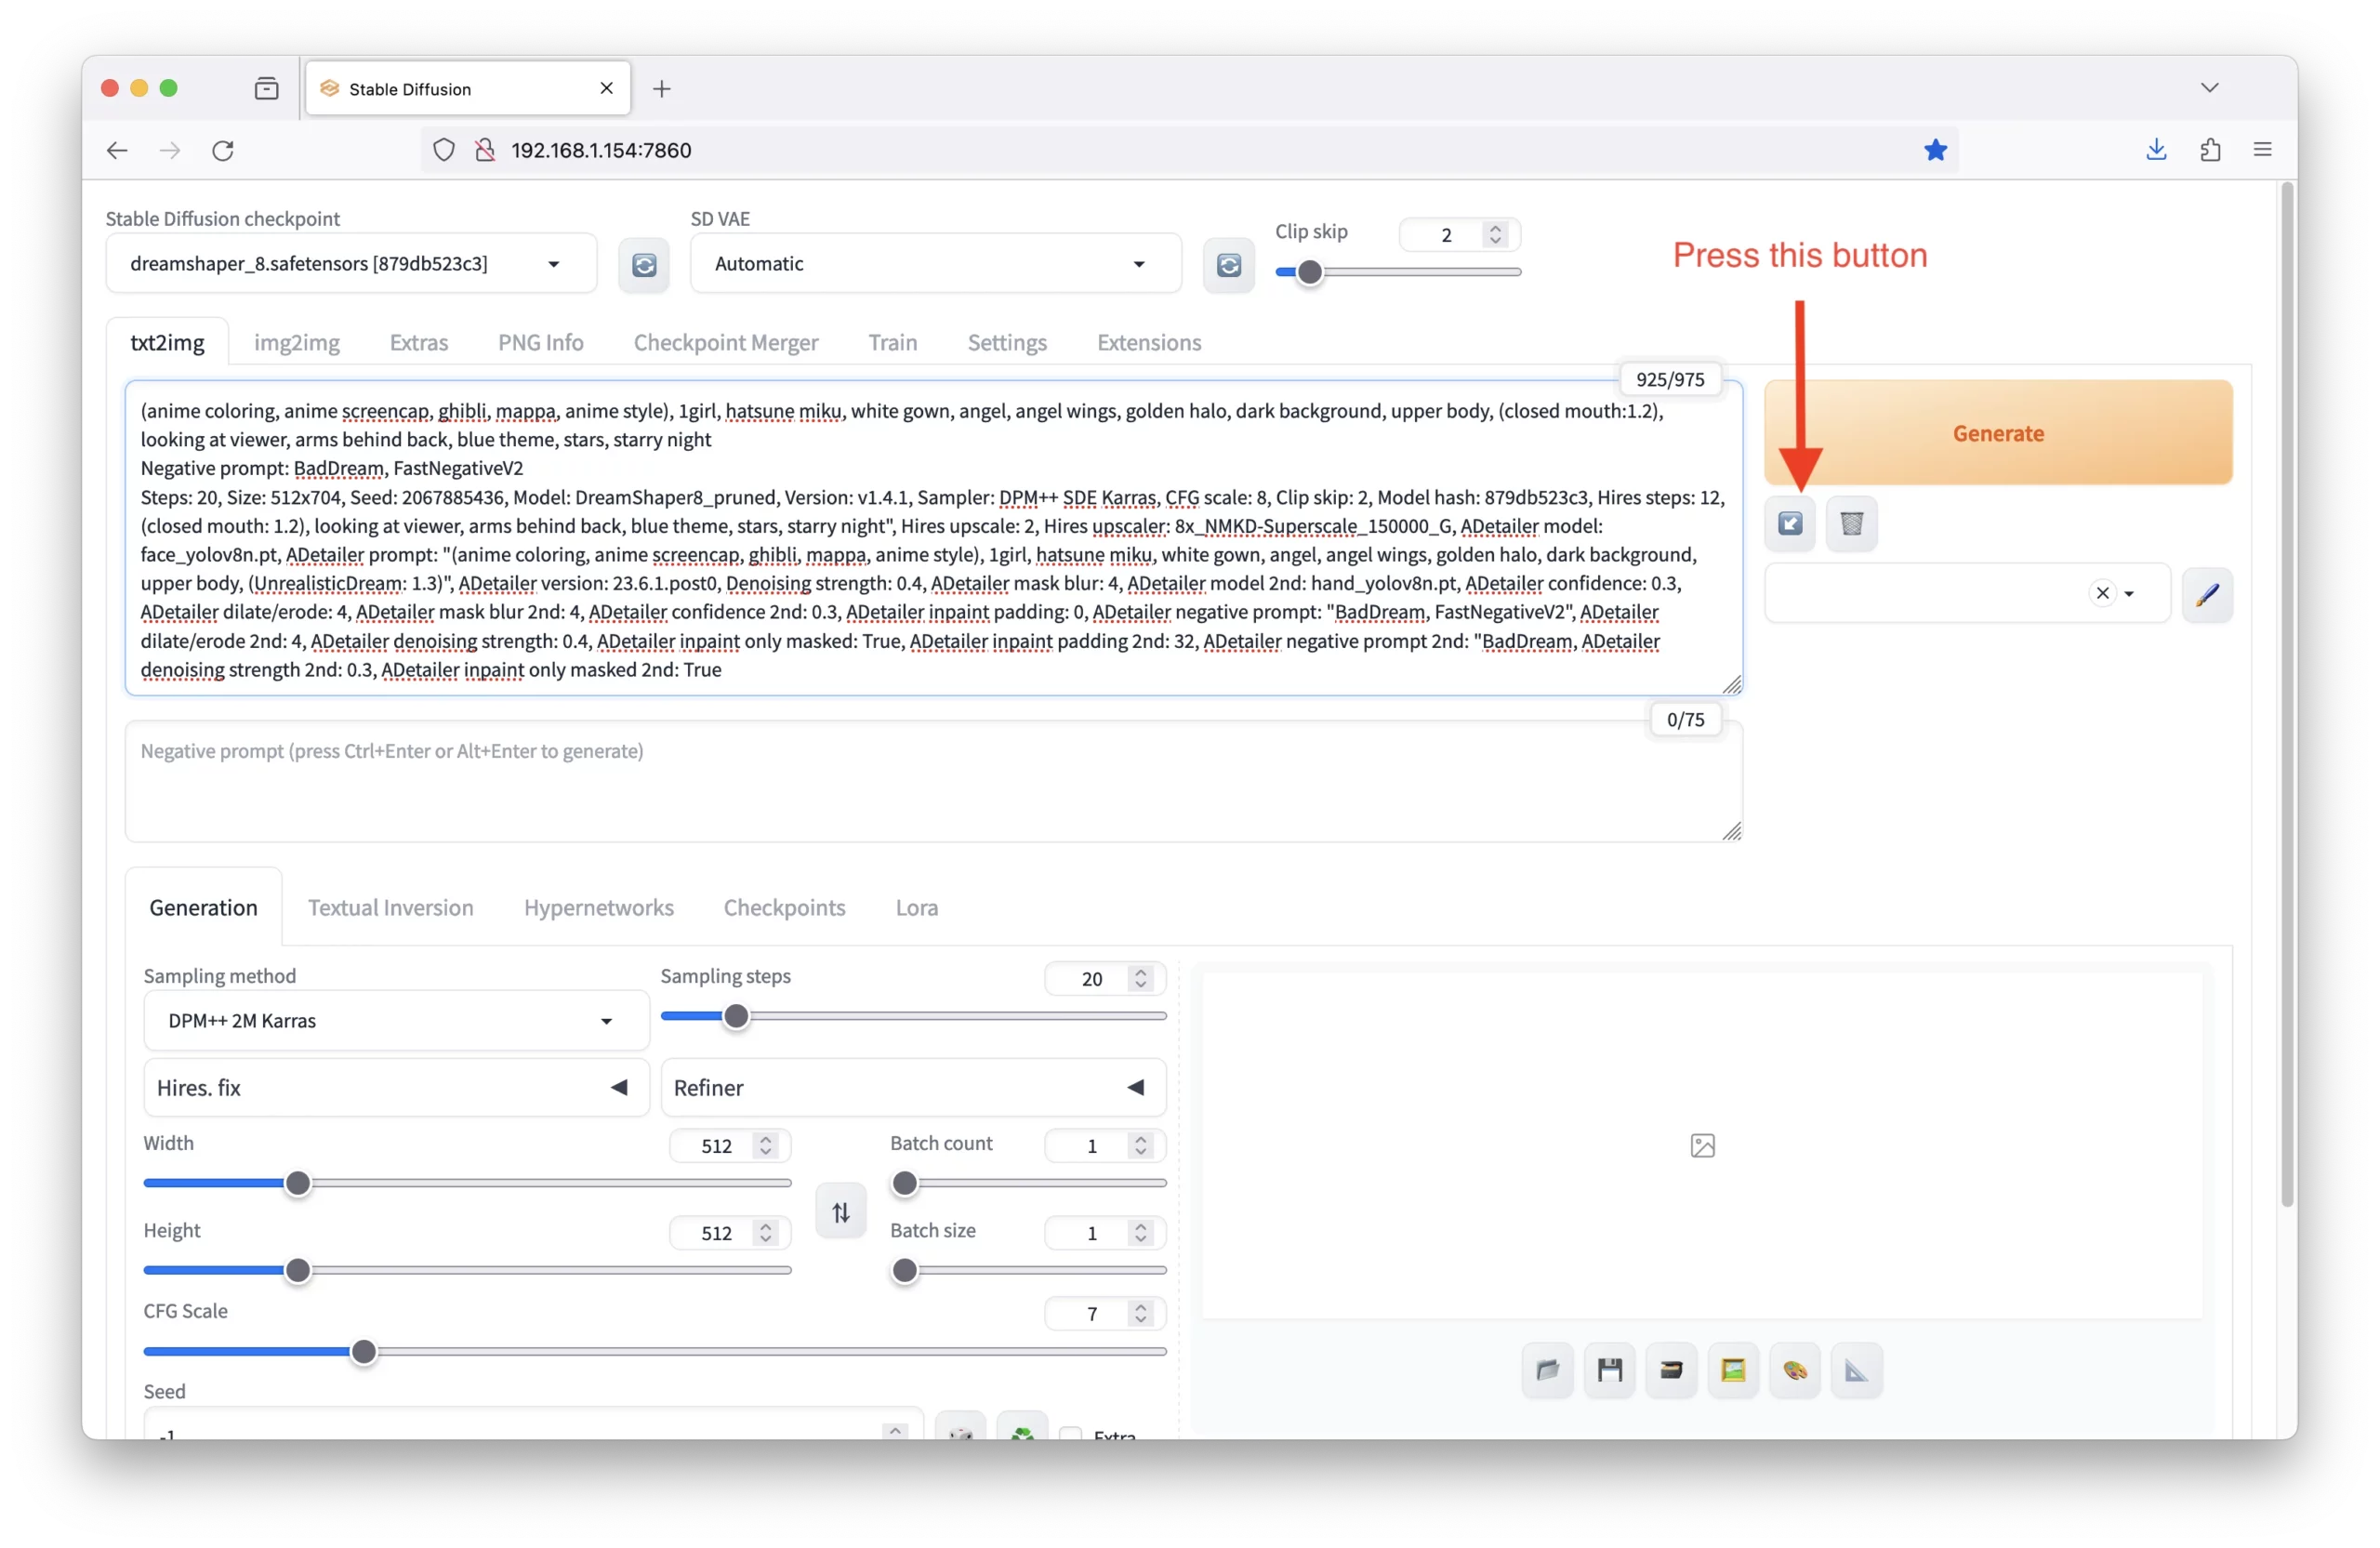Open the SD VAE dropdown
The image size is (2380, 1548).
(936, 264)
